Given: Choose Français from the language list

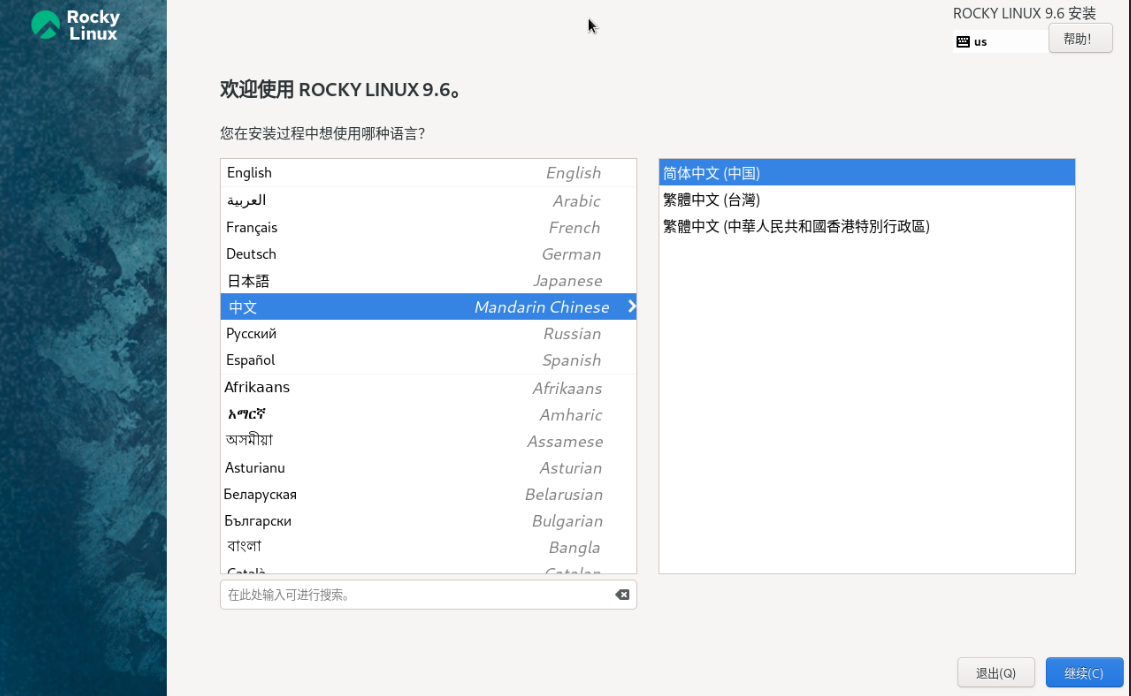Looking at the screenshot, I should tap(428, 227).
